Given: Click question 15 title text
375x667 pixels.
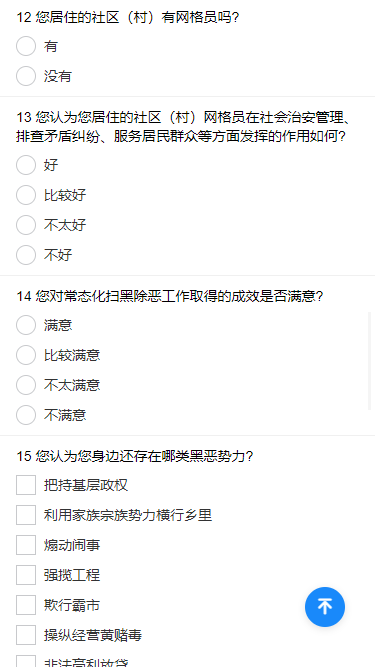Looking at the screenshot, I should tap(135, 456).
